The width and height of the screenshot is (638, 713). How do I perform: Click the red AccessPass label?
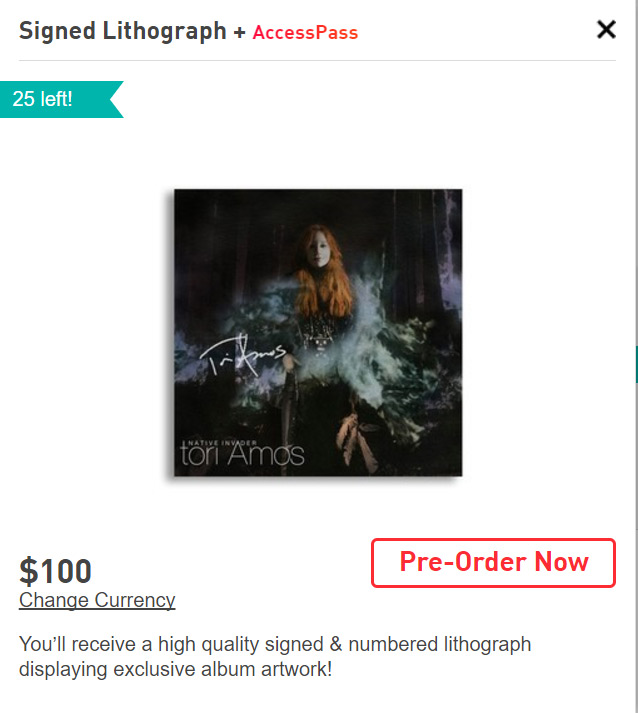point(305,33)
